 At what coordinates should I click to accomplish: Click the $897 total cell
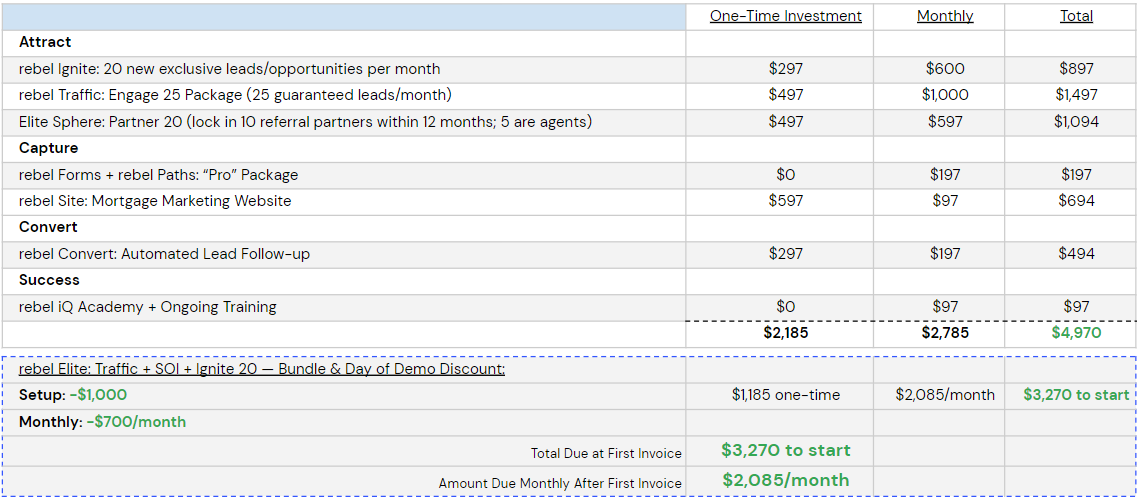click(x=1076, y=69)
